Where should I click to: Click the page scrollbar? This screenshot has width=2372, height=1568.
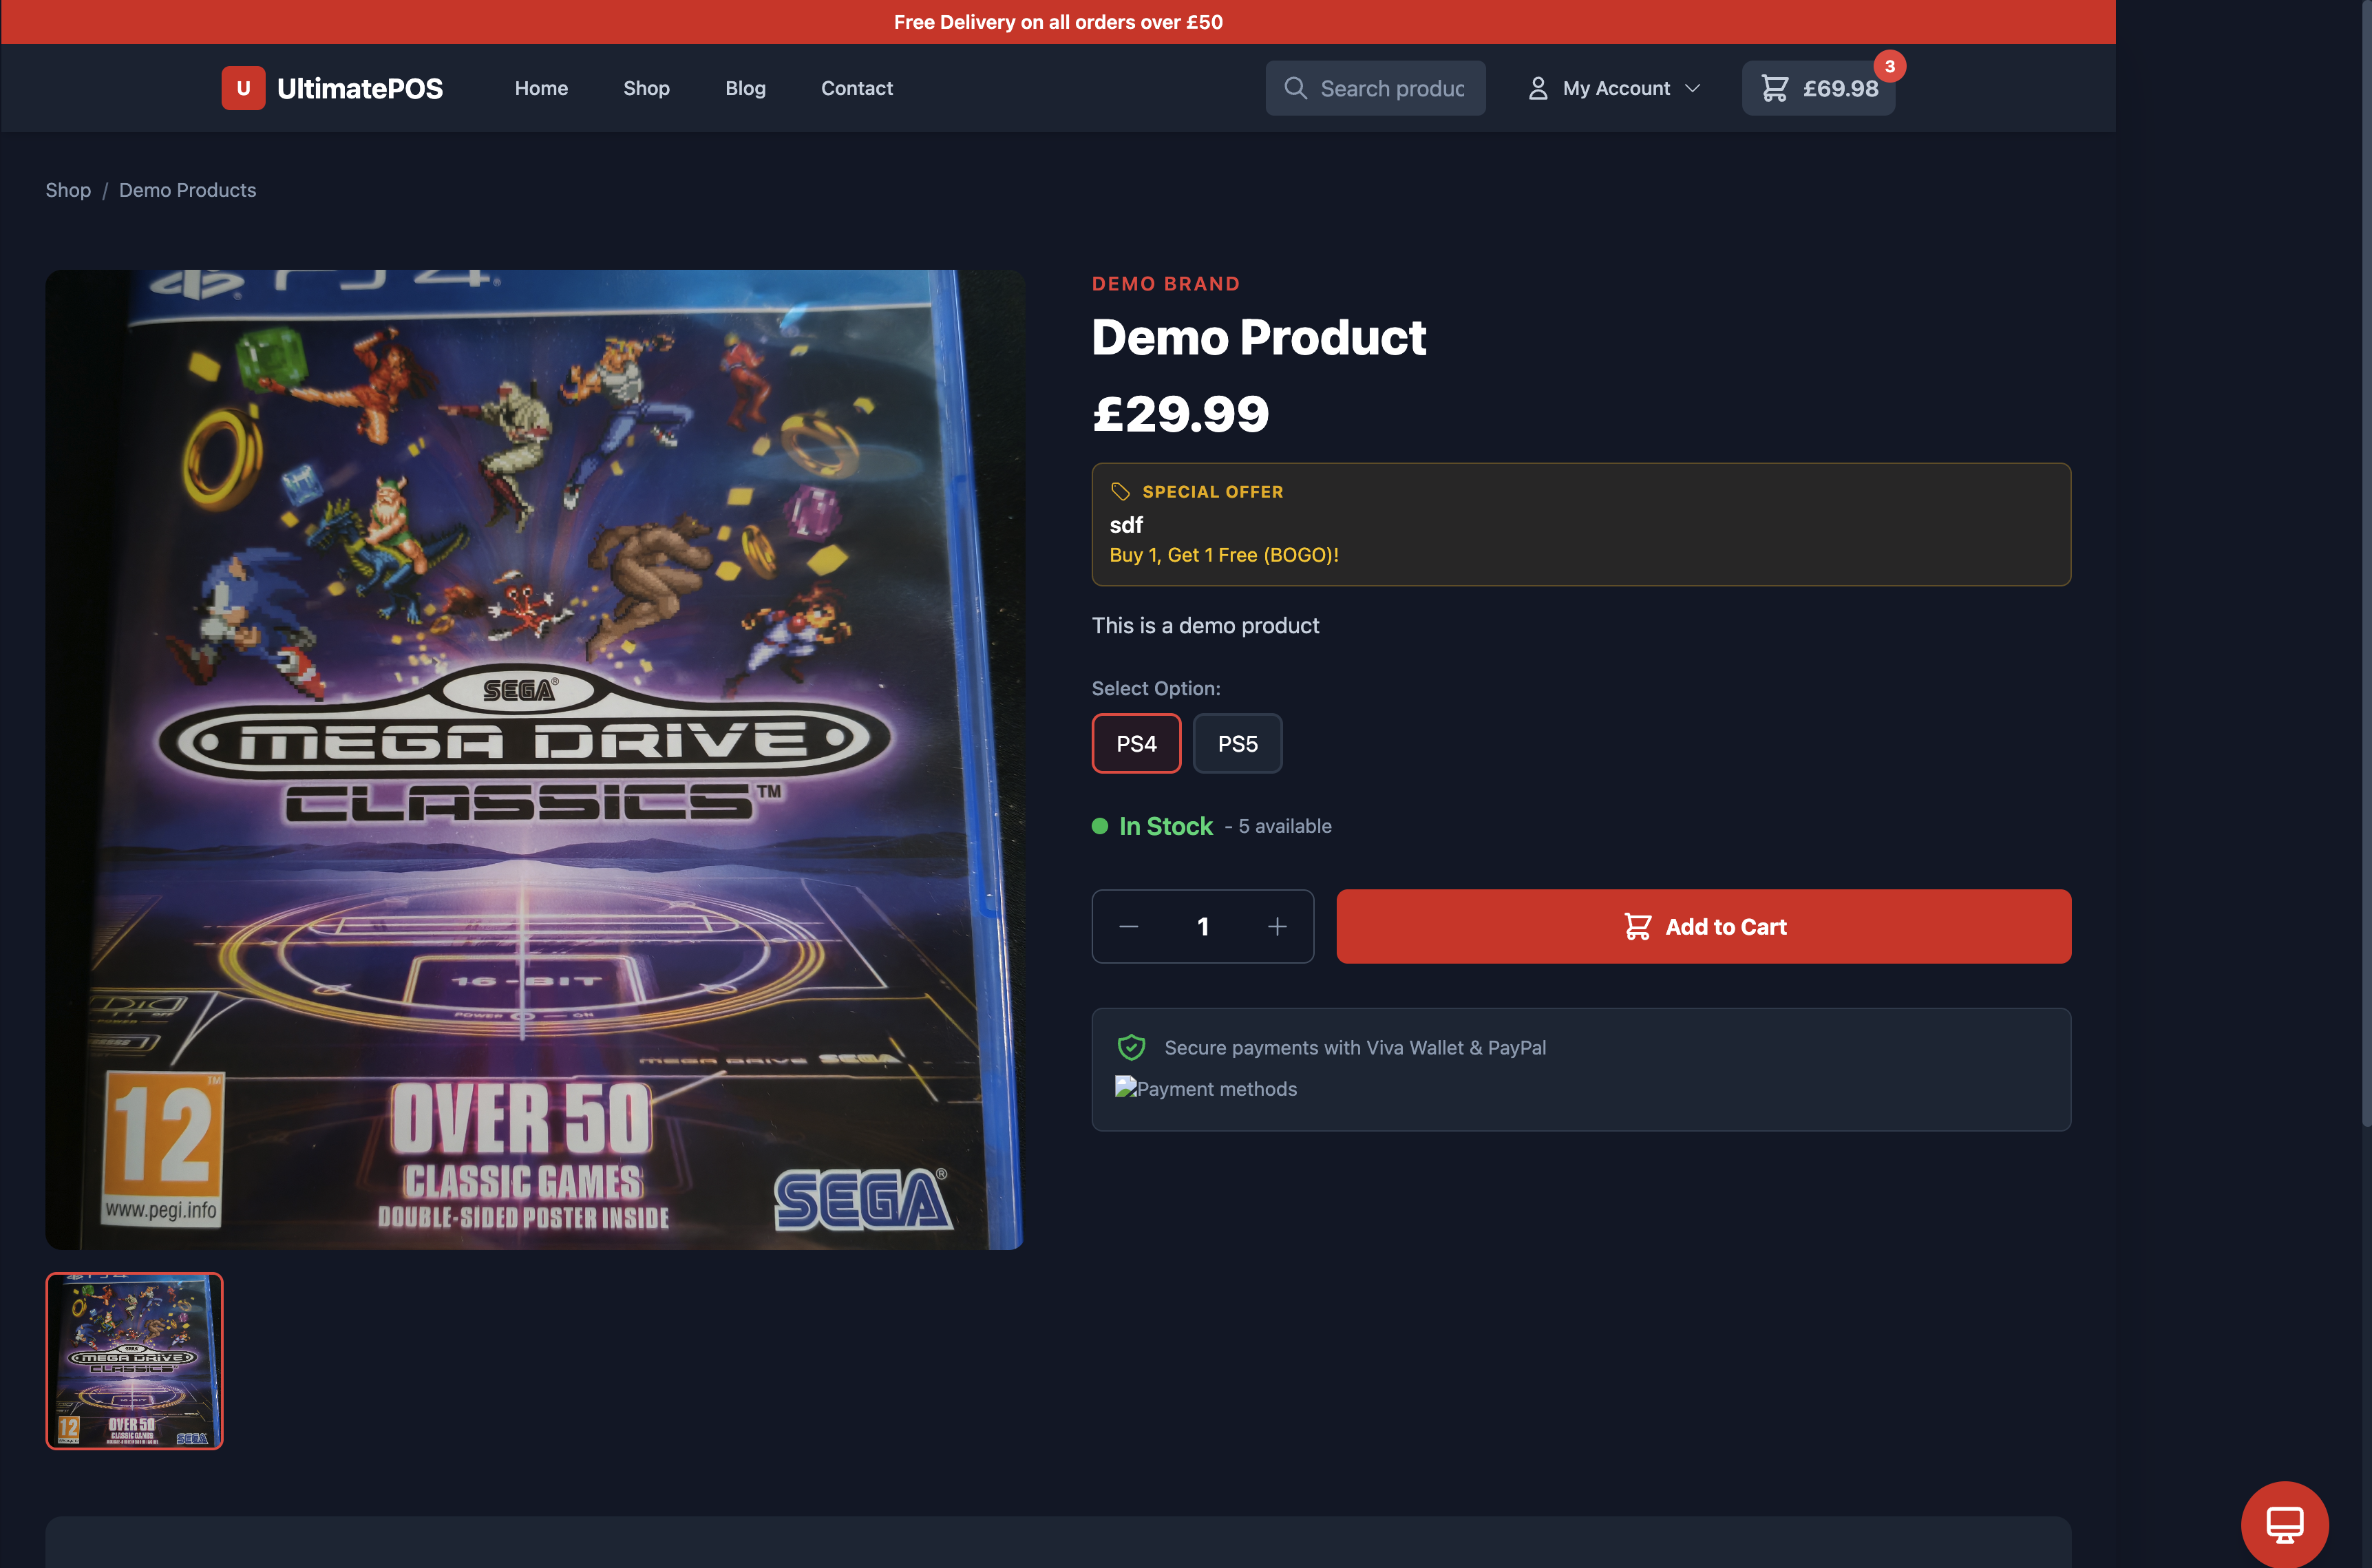[x=2366, y=565]
